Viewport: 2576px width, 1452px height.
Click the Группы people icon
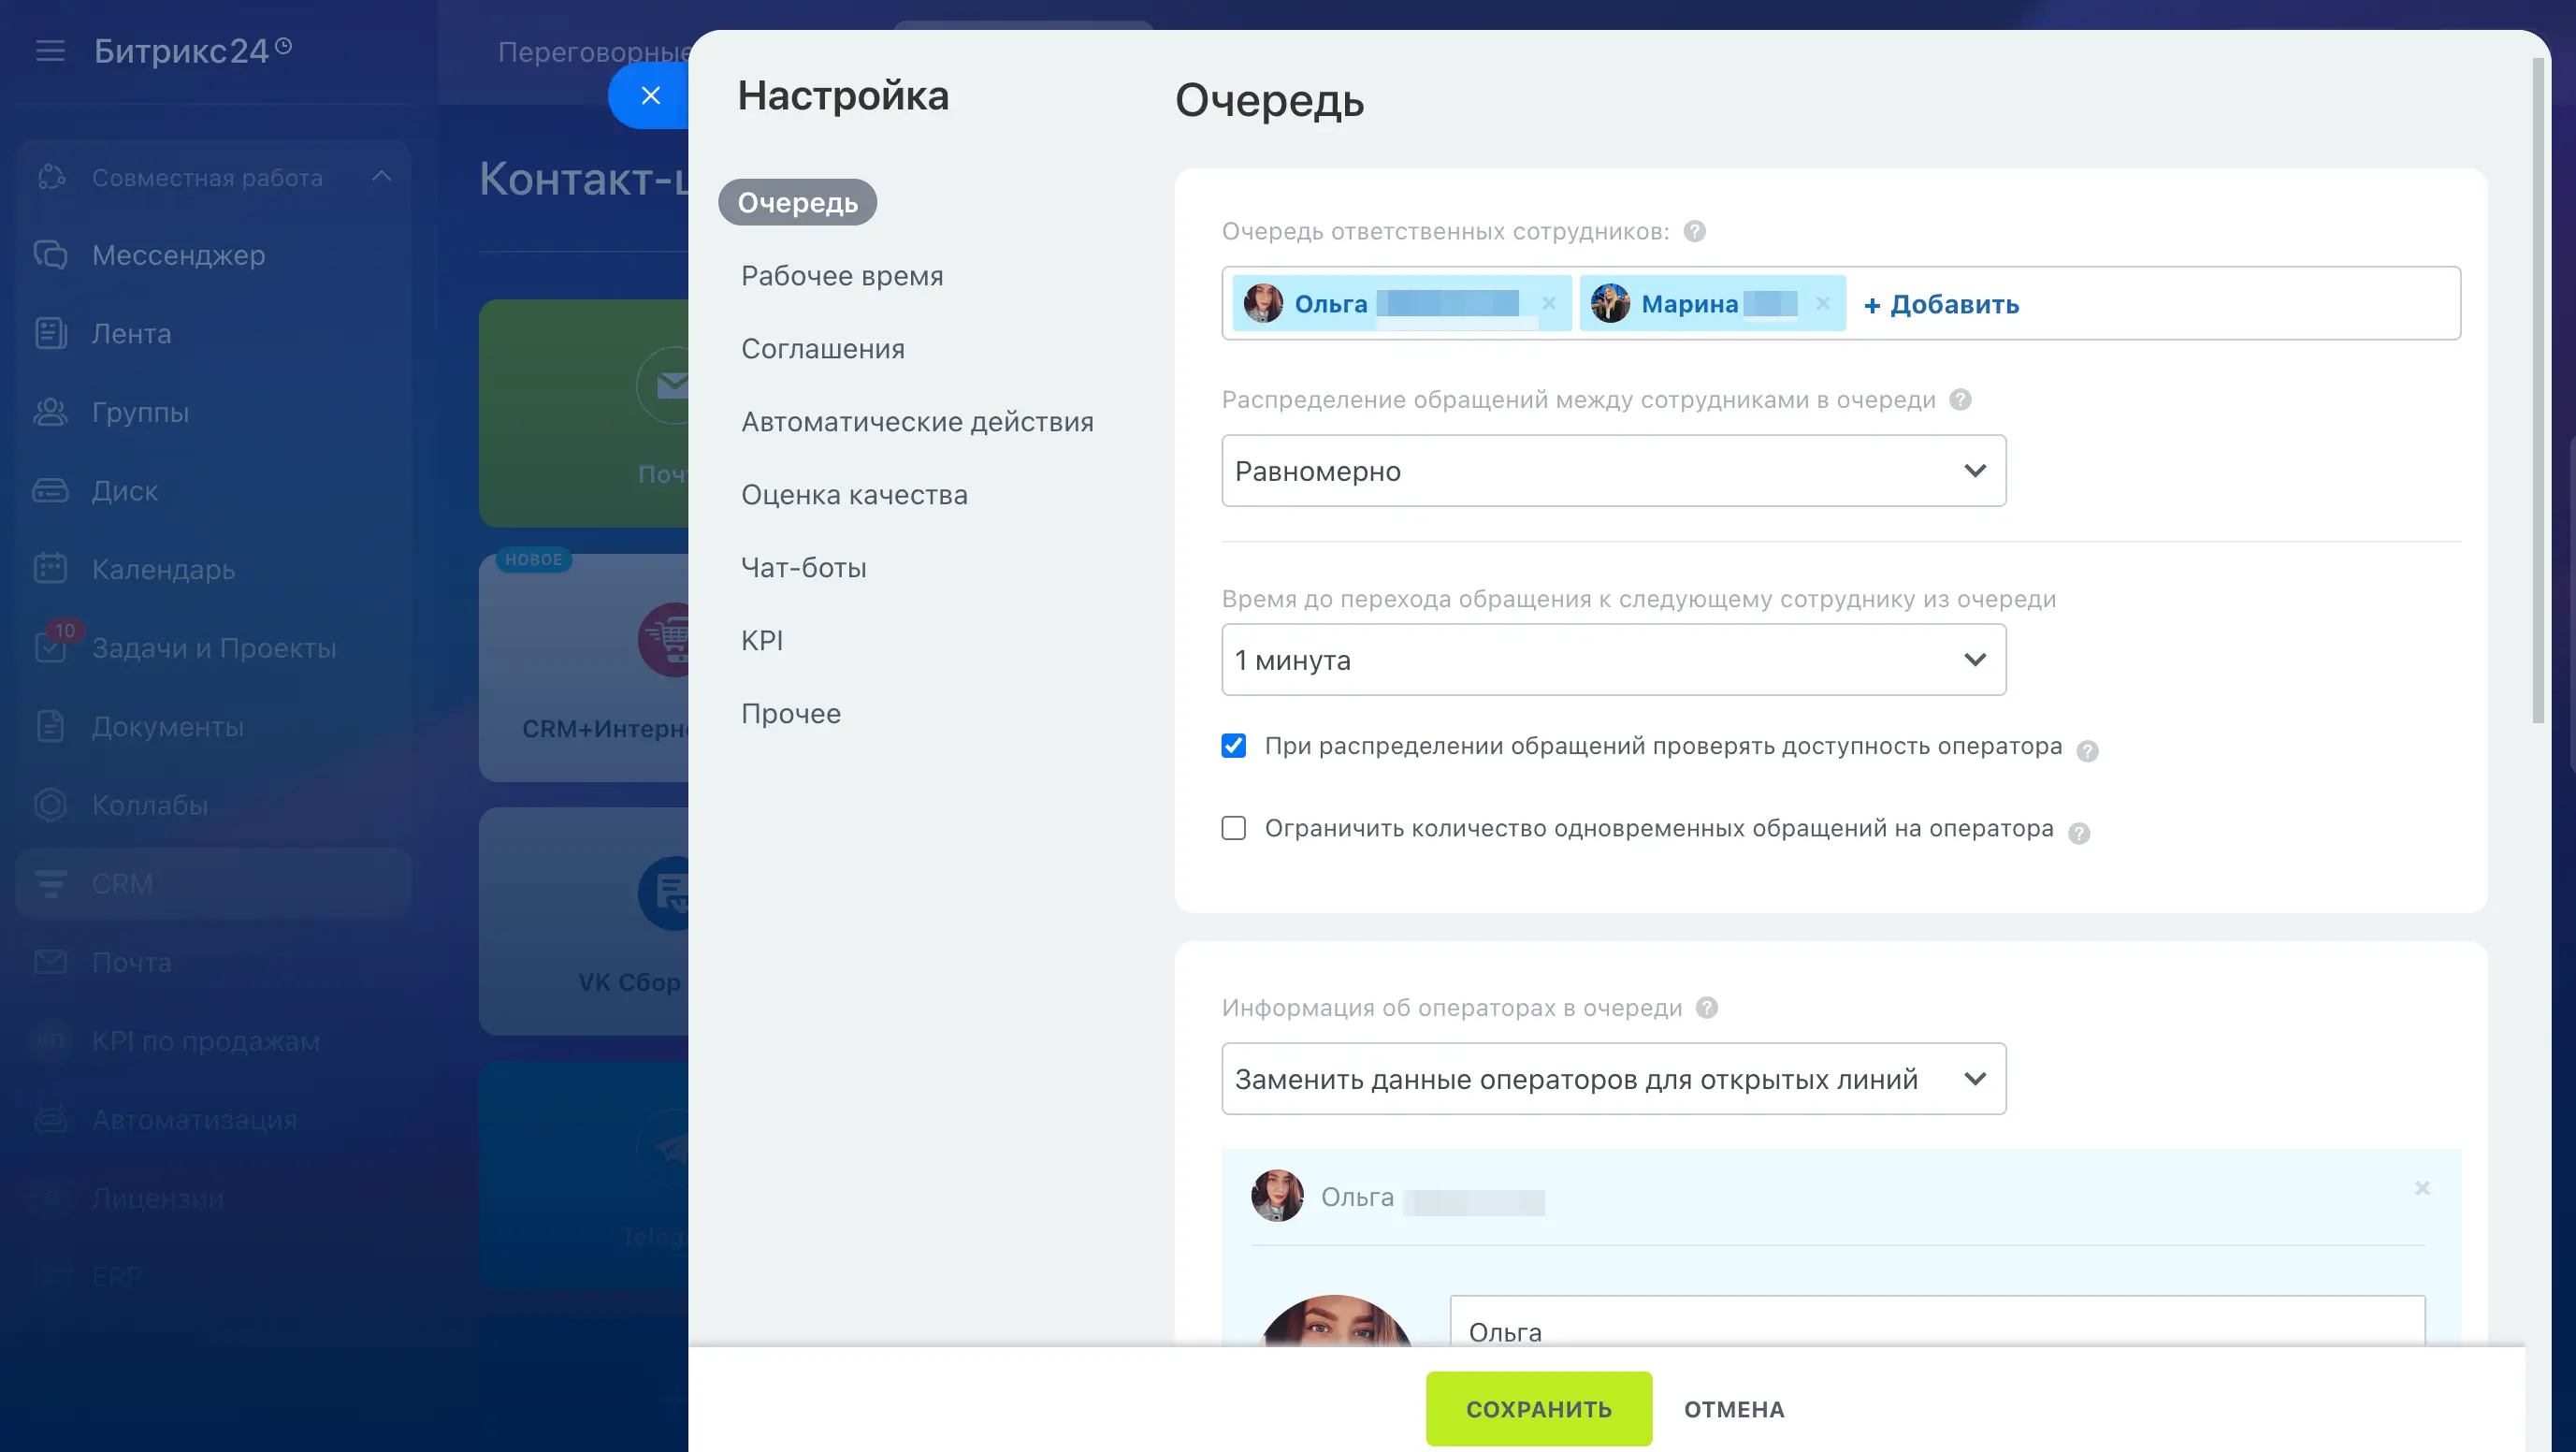point(50,412)
